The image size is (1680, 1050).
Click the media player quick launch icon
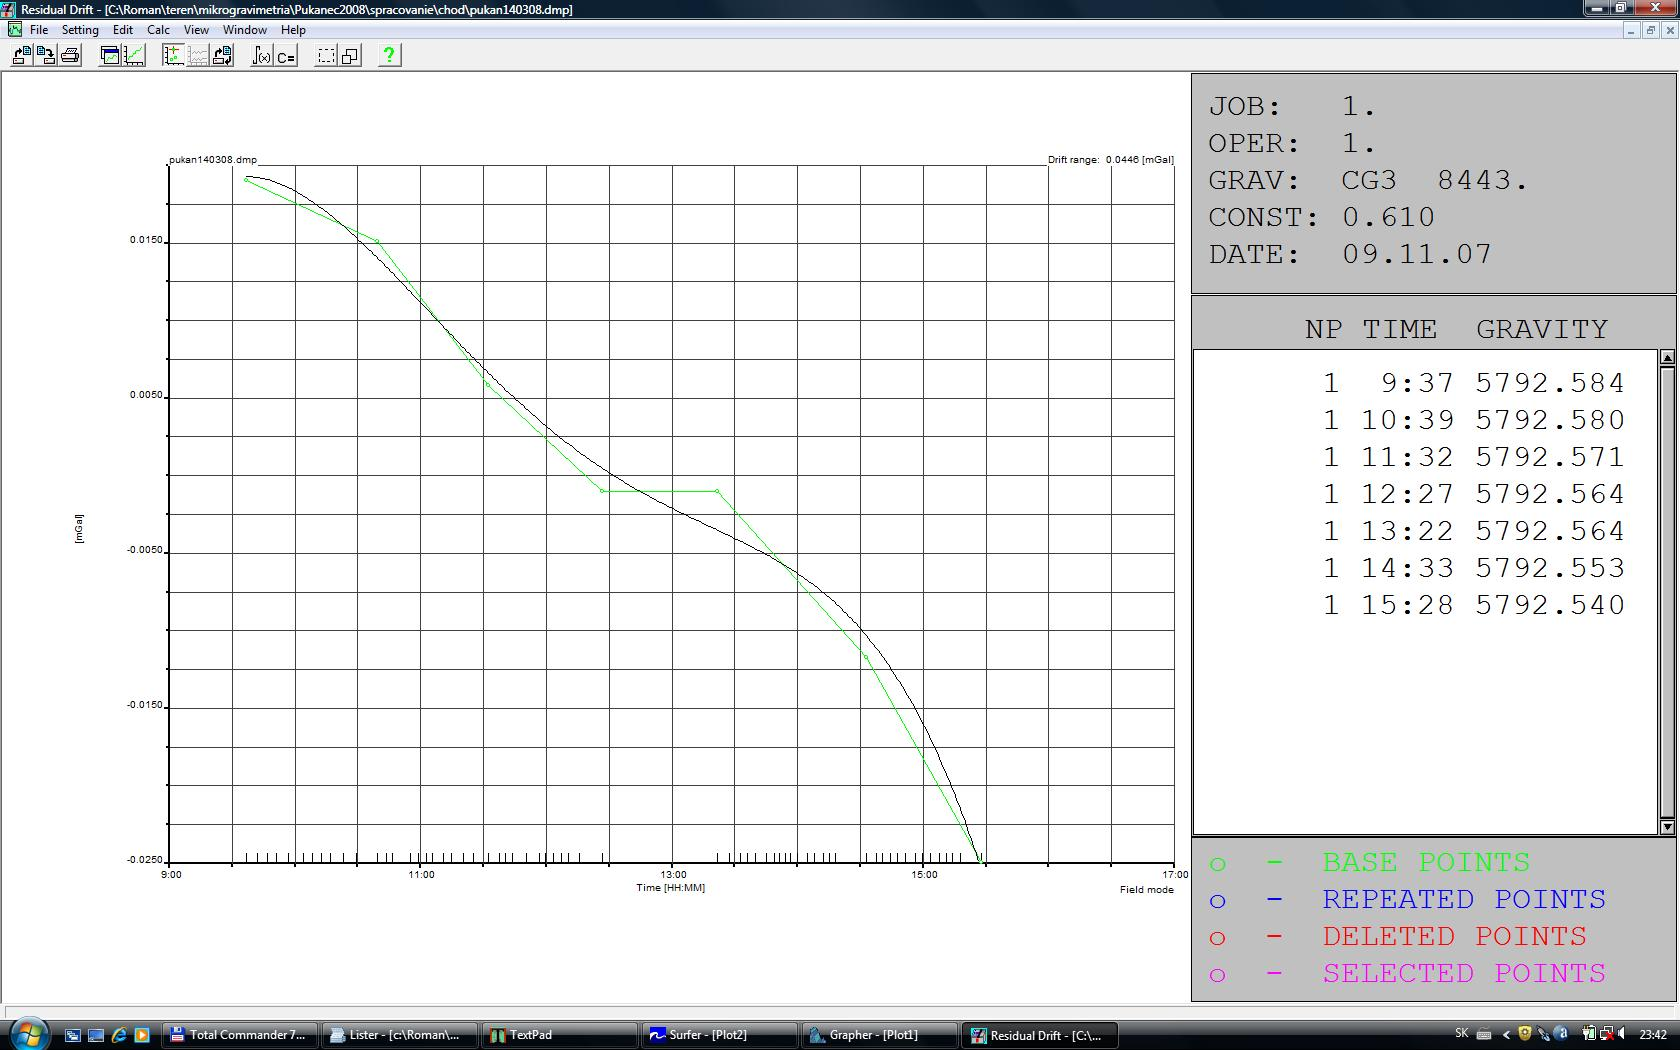pyautogui.click(x=142, y=1035)
